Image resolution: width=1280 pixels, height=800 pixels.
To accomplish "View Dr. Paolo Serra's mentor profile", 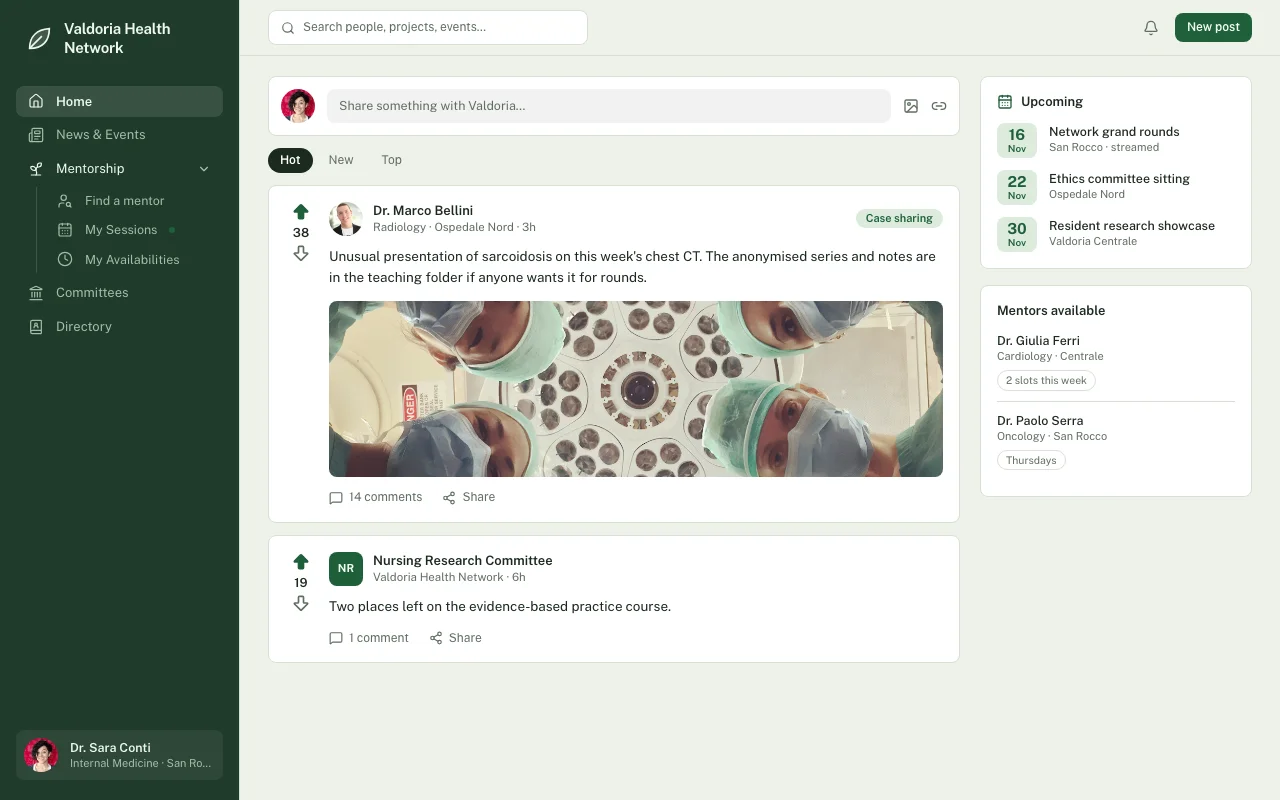I will tap(1040, 421).
